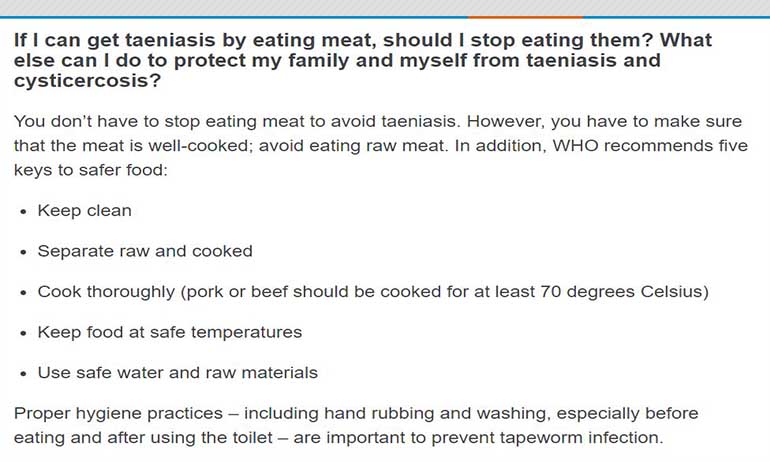The height and width of the screenshot is (462, 770).
Task: Select 'Separate raw and cooked' bullet text
Action: 145,251
